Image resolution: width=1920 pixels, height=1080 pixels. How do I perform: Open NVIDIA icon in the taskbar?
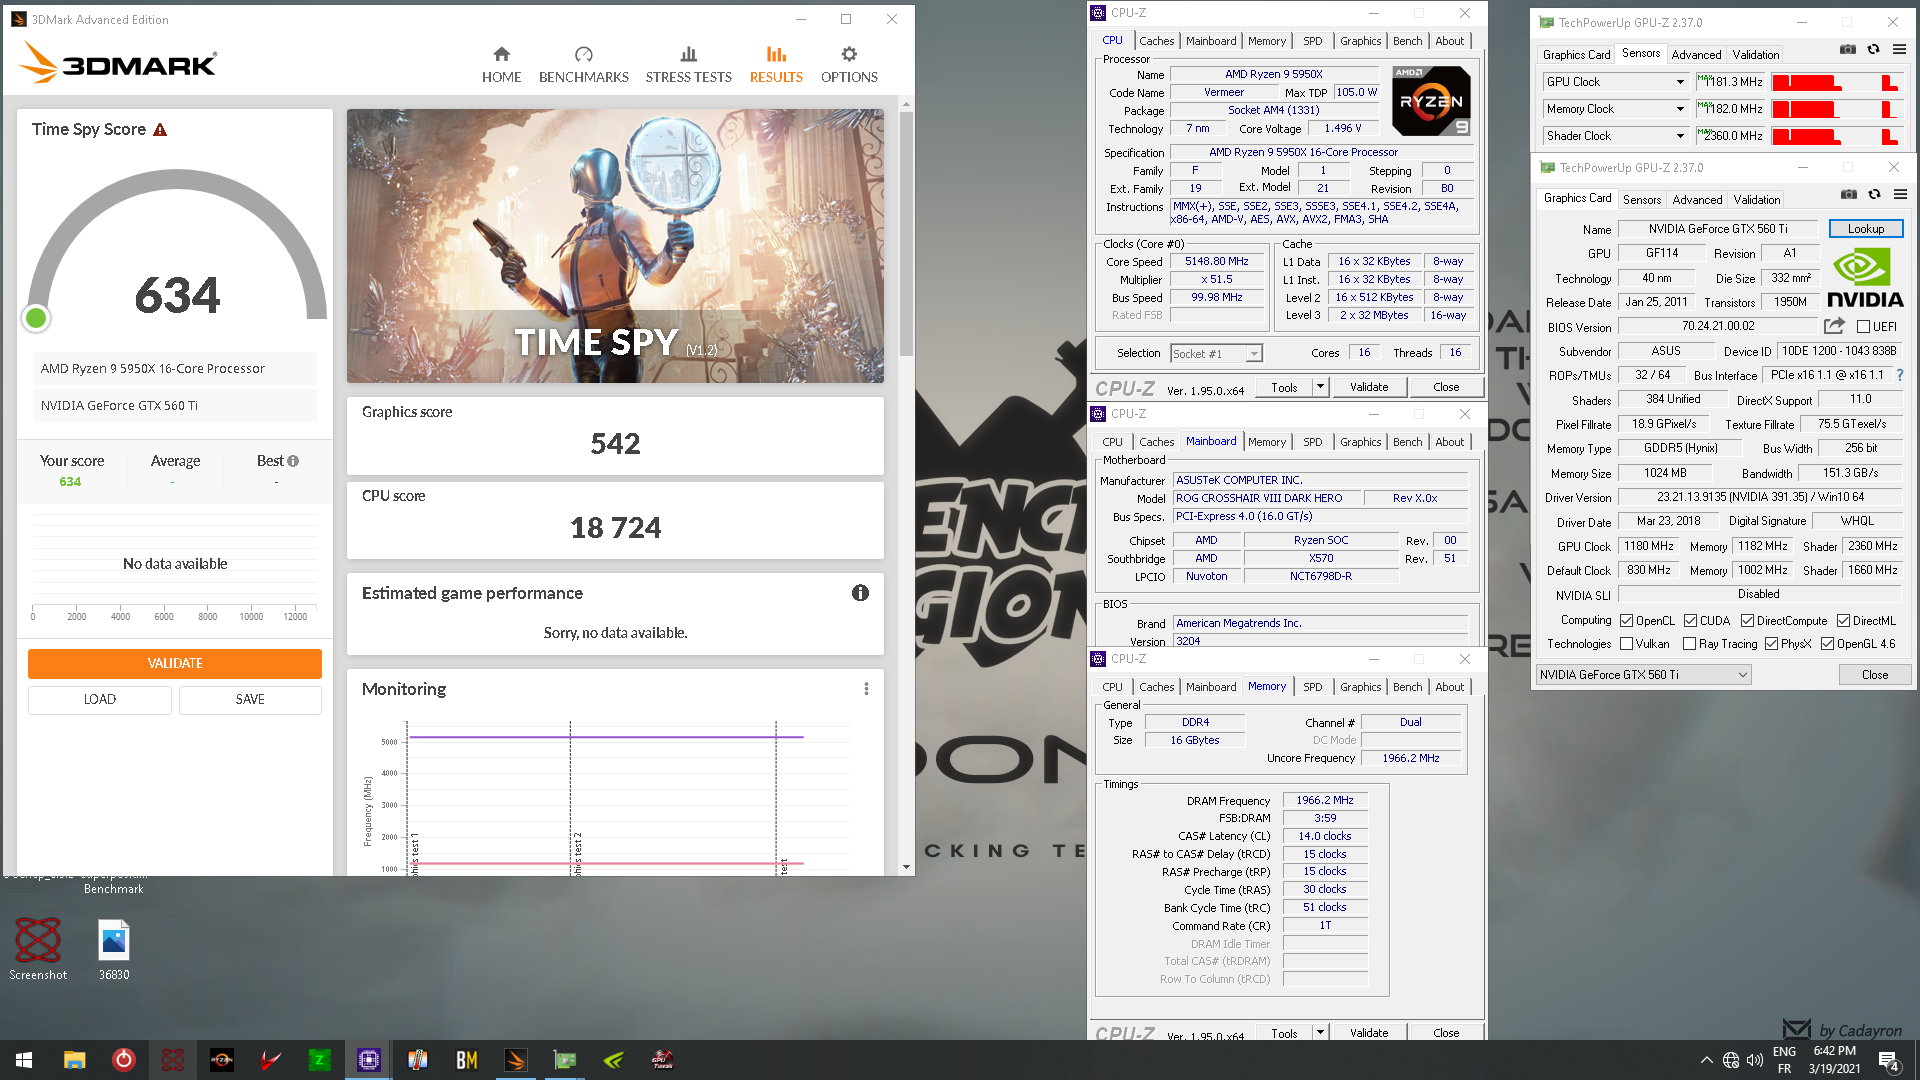(x=613, y=1060)
